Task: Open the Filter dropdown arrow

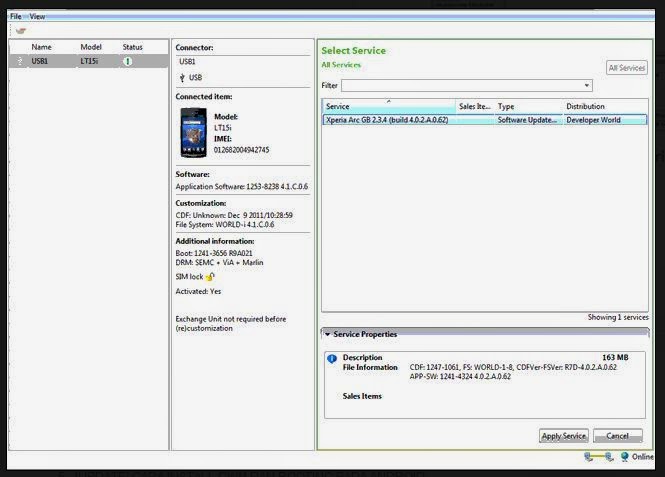Action: (x=587, y=85)
